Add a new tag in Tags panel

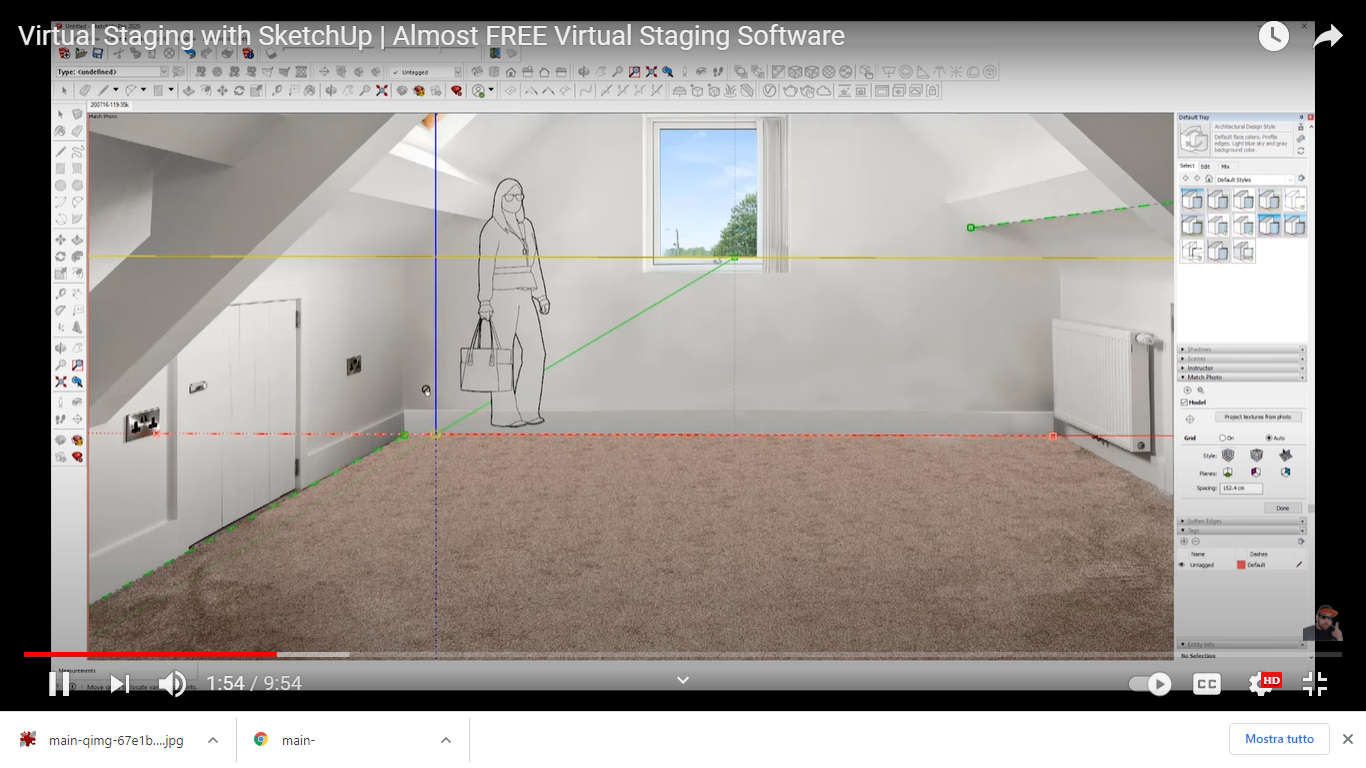tap(1185, 541)
